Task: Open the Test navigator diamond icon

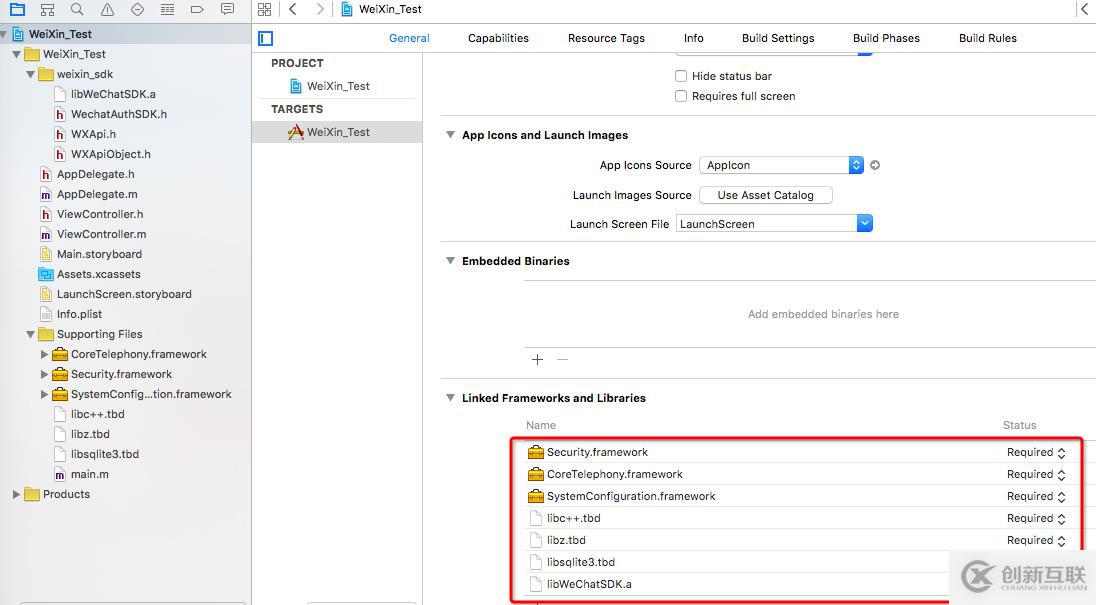Action: [x=138, y=9]
